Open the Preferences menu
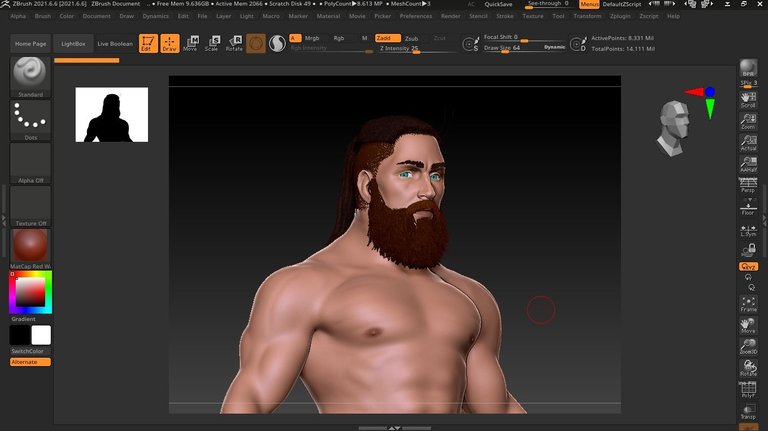Screen dimensions: 768x431 [416, 16]
